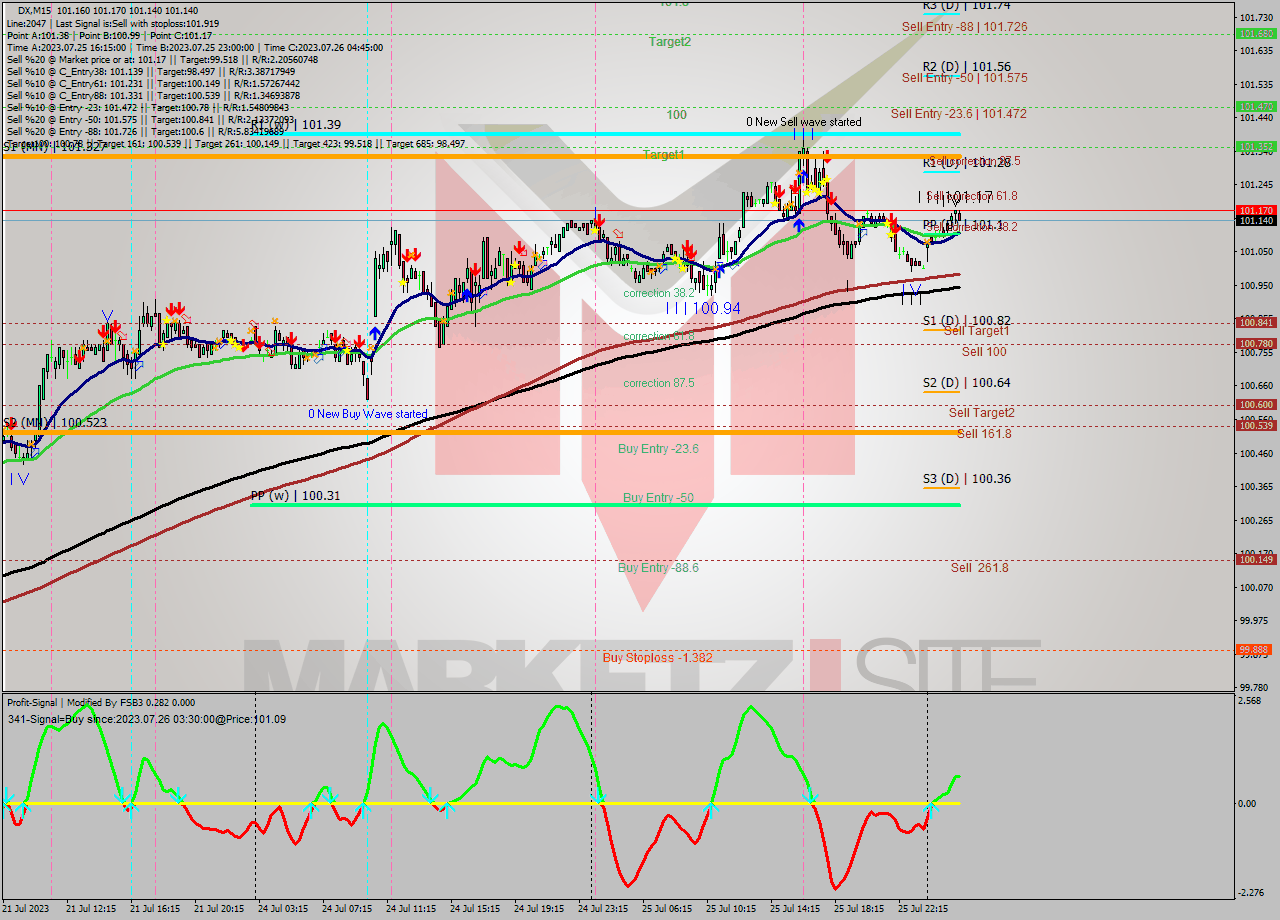Image resolution: width=1280 pixels, height=920 pixels.
Task: Click the 100.841 price axis tag
Action: tap(1256, 322)
